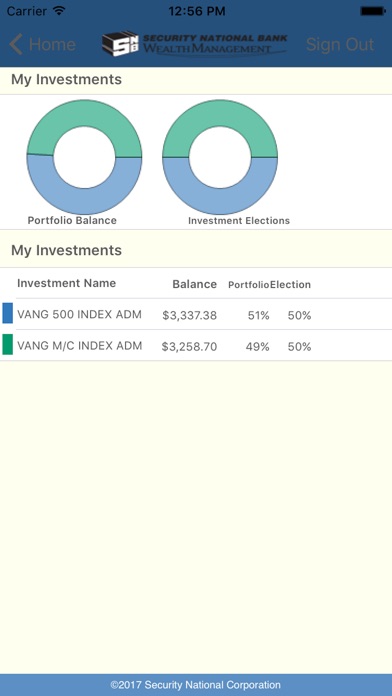Click the Portfolio column header

249,285
